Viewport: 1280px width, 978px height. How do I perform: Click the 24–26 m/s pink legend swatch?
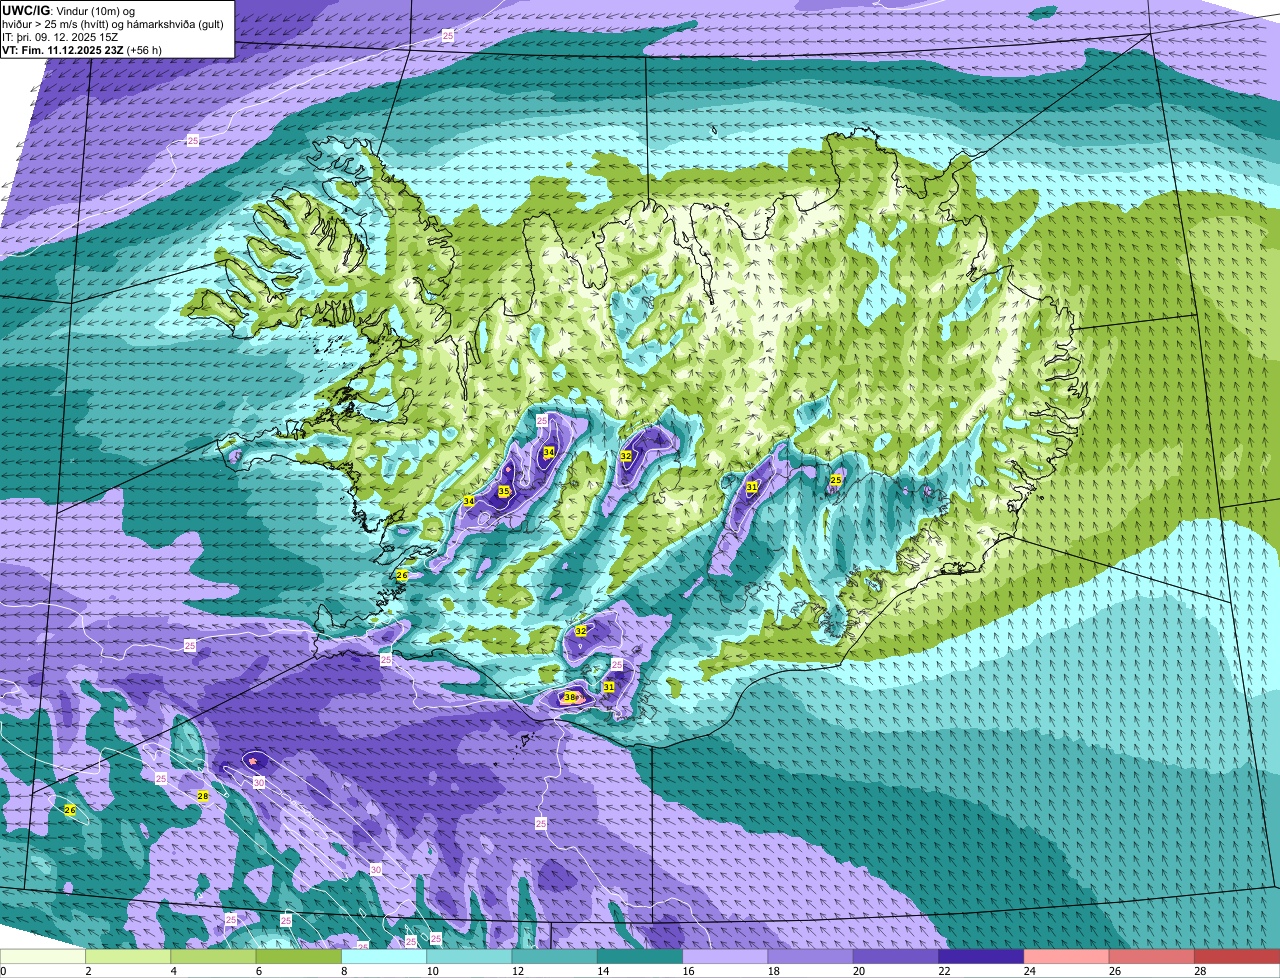(x=1067, y=956)
